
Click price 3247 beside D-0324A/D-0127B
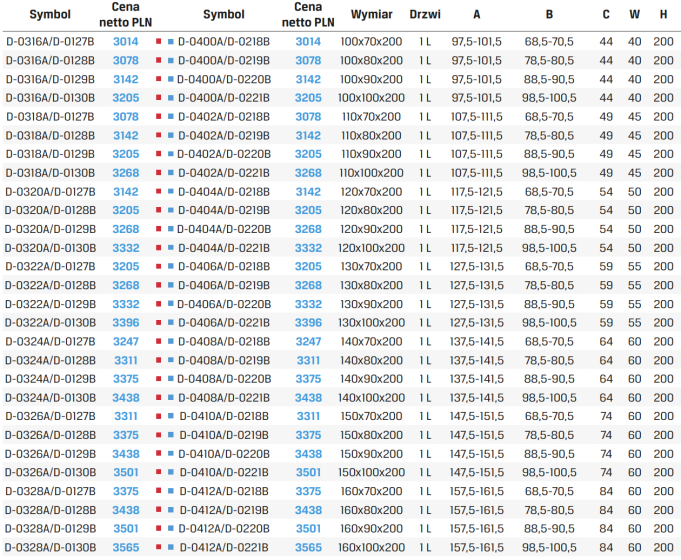tap(126, 341)
